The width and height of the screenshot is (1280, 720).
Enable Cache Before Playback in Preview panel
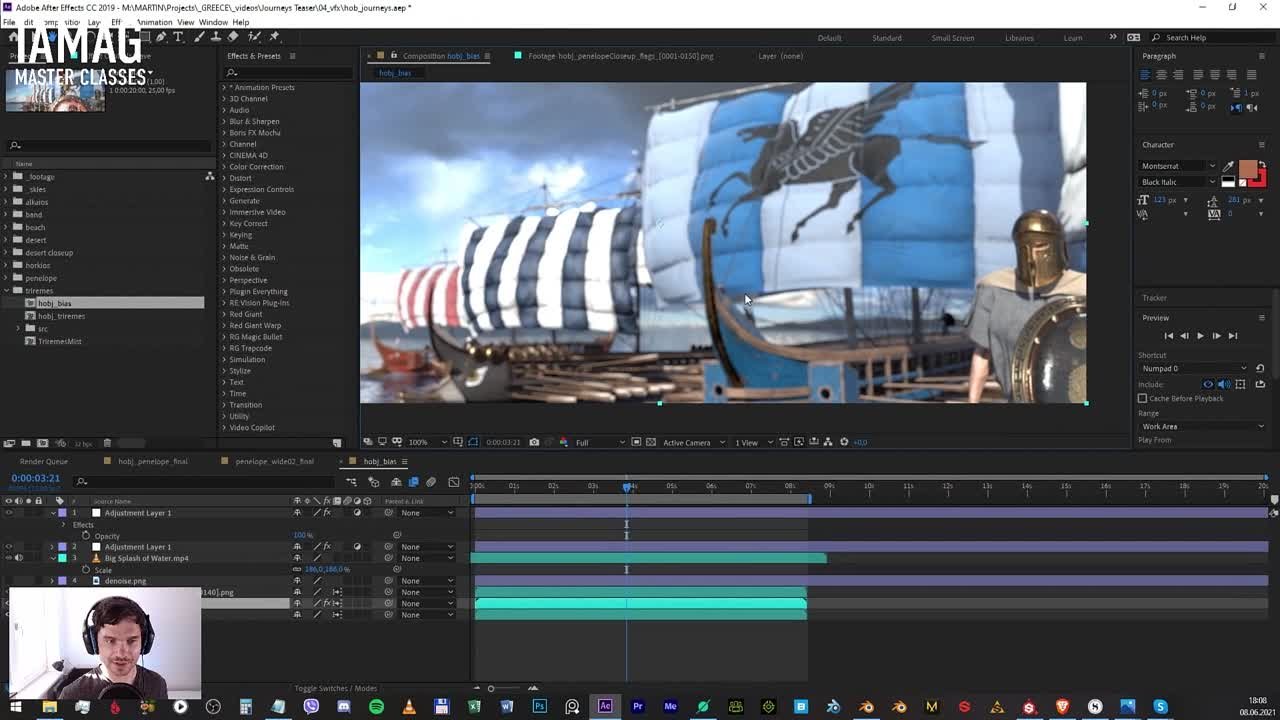(x=1142, y=398)
